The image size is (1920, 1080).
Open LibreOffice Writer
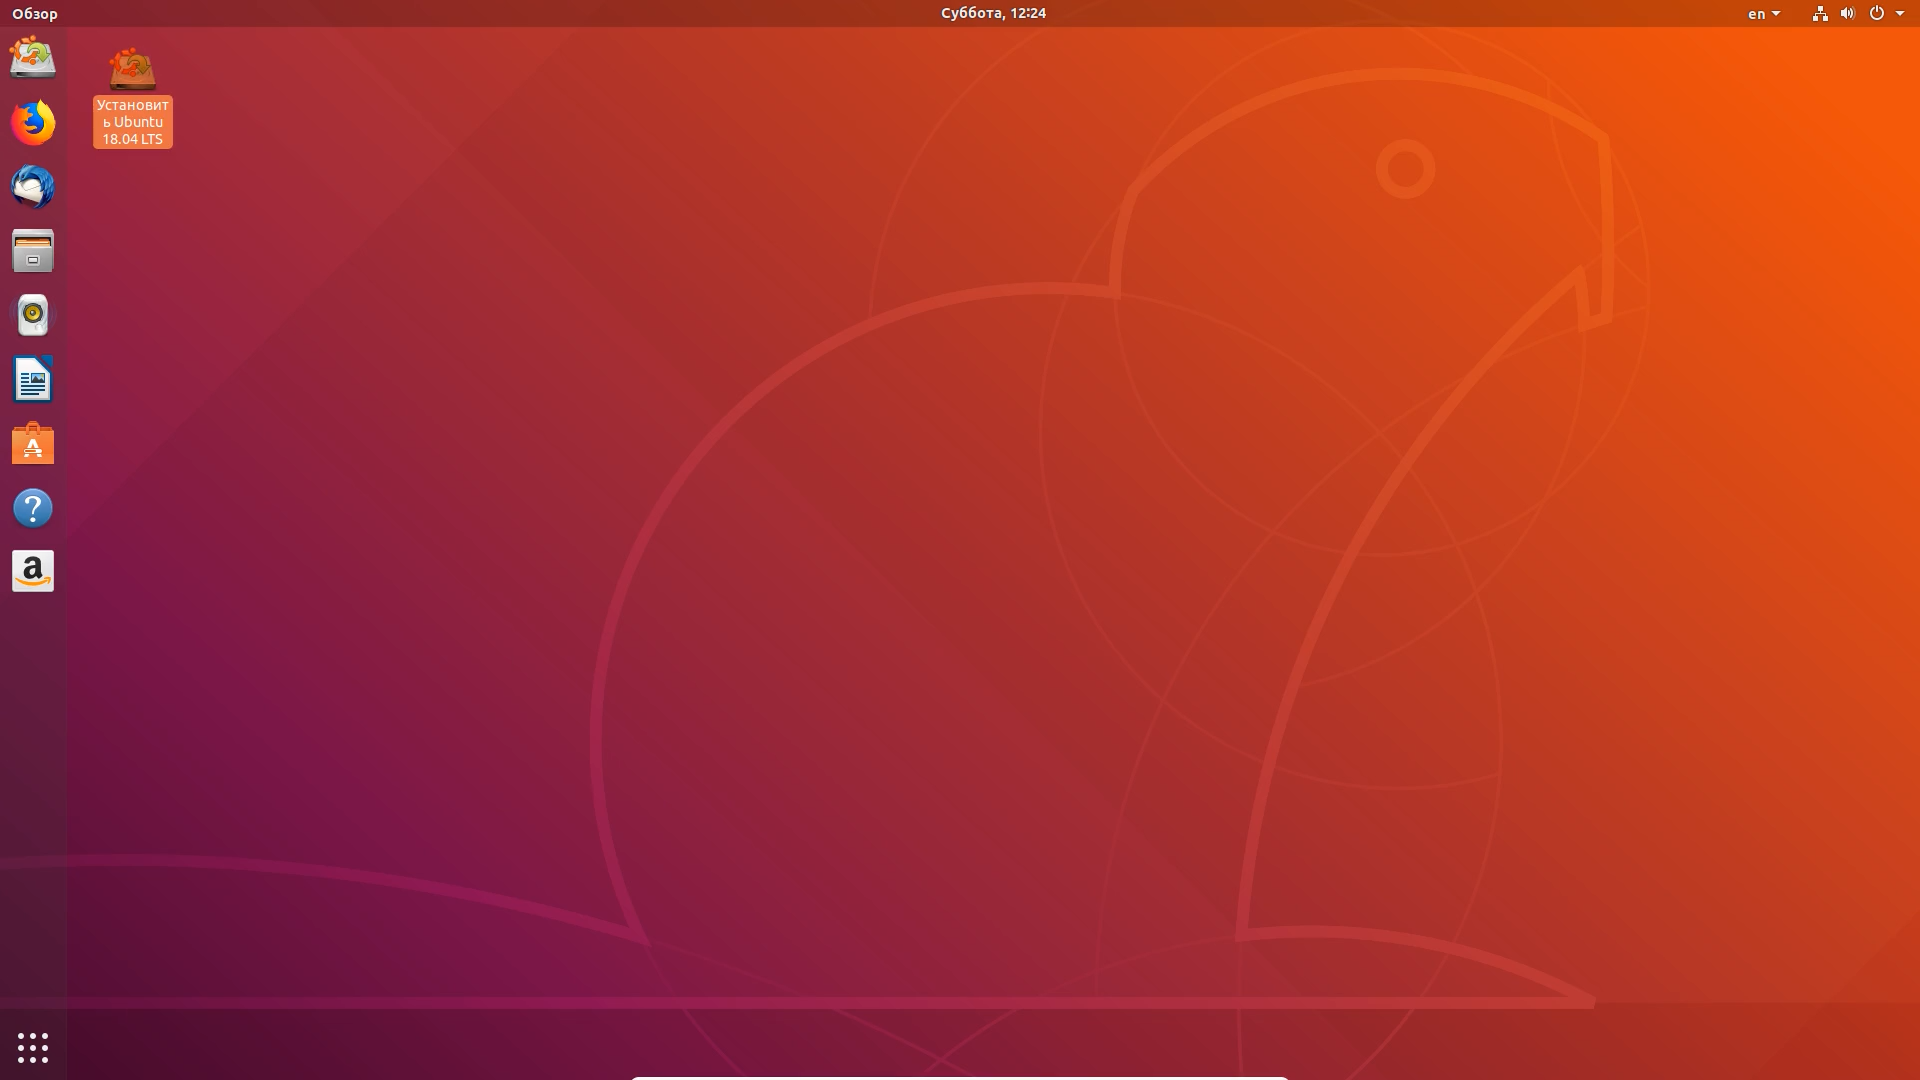33,379
